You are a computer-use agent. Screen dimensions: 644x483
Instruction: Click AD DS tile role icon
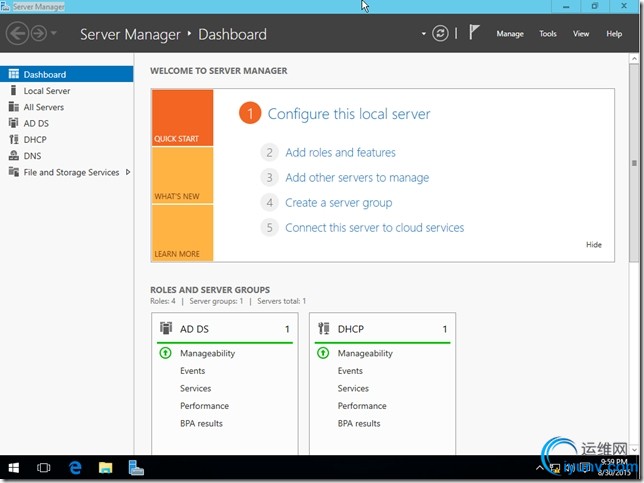166,328
